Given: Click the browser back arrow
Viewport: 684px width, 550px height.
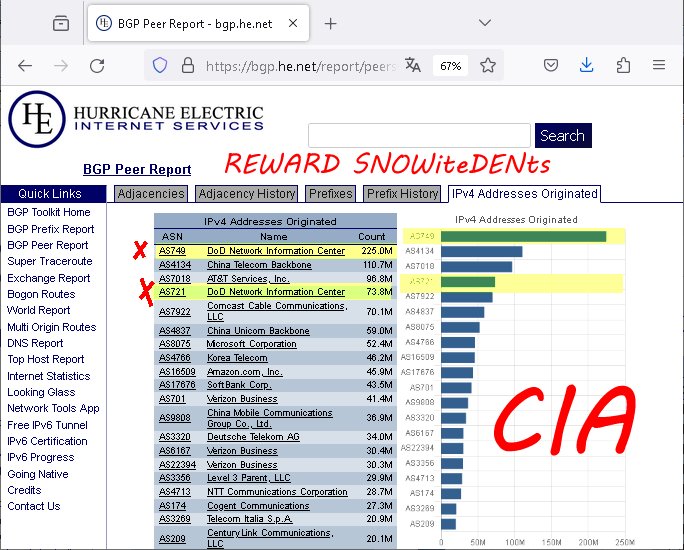Looking at the screenshot, I should coord(25,66).
